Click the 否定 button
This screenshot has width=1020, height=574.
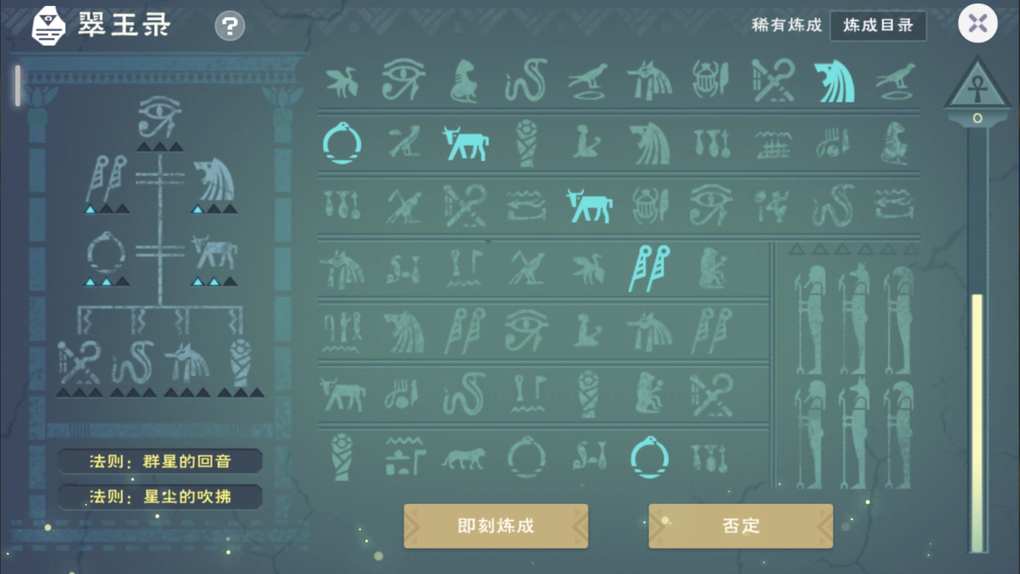[740, 526]
